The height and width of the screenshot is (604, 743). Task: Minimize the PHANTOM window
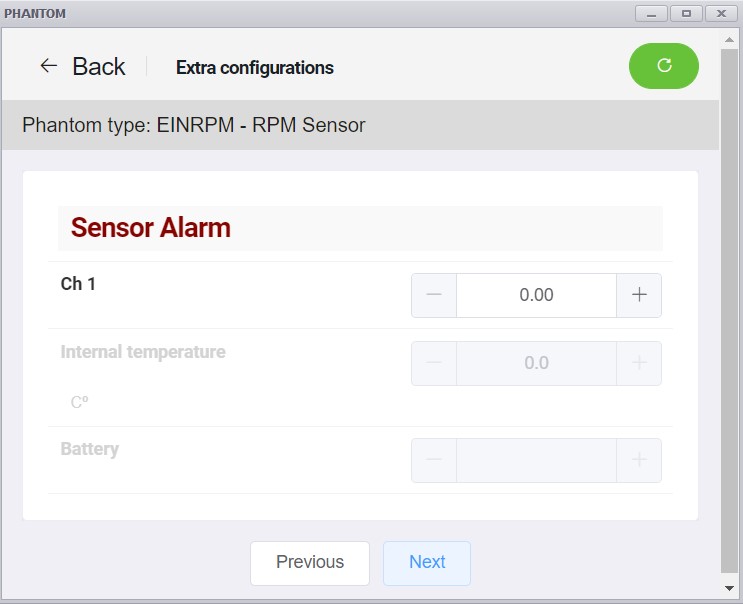[x=652, y=14]
